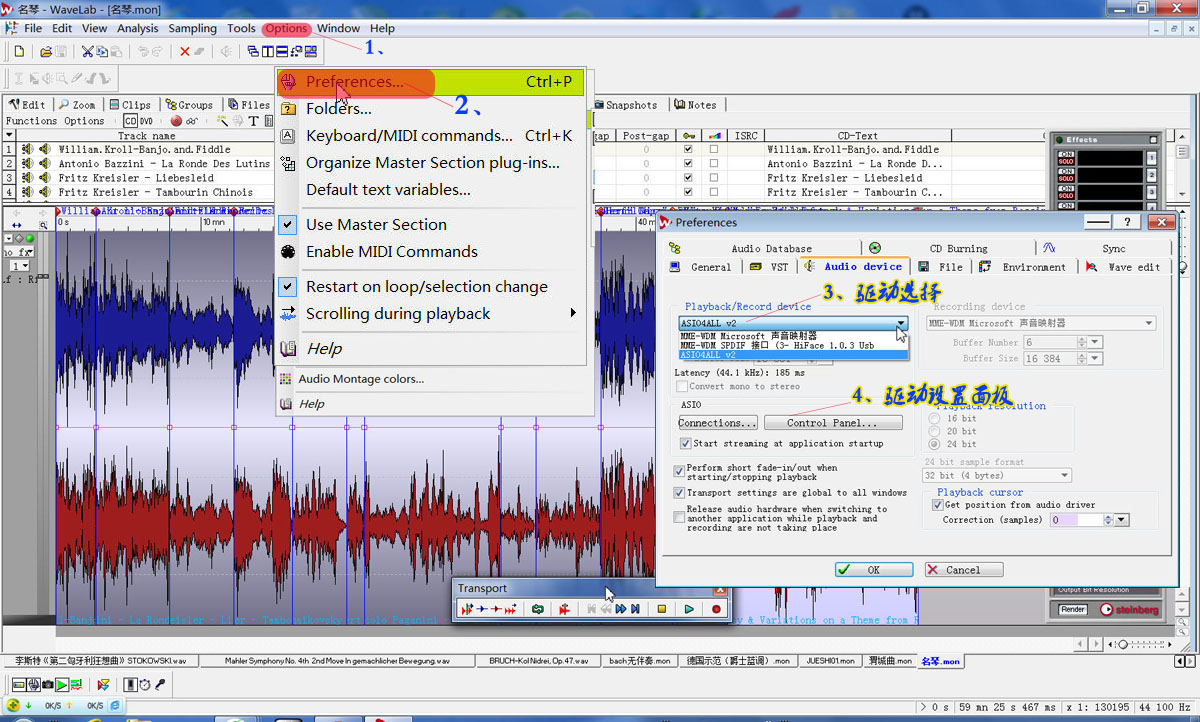The width and height of the screenshot is (1200, 722).
Task: Click the open file folder icon
Action: click(x=46, y=52)
